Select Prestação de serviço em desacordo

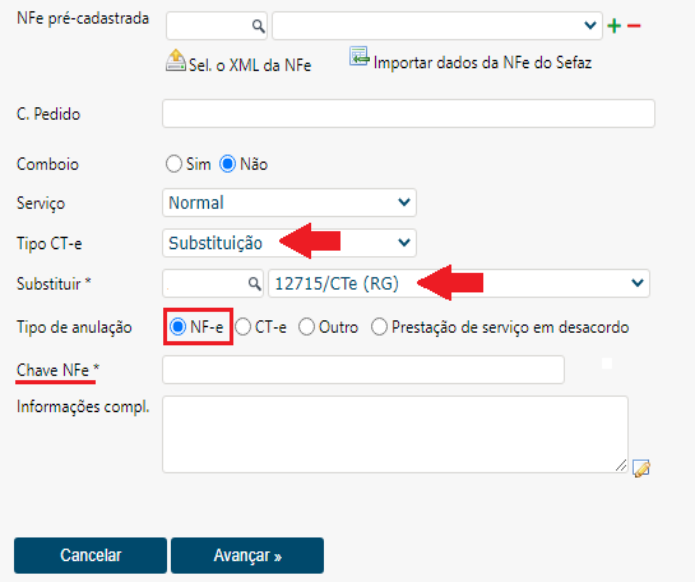click(x=379, y=327)
